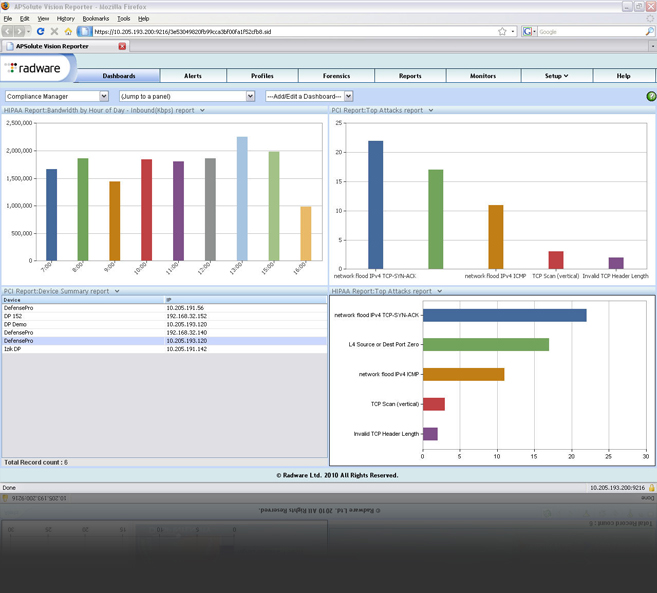Click the 13:00 light blue bandwidth bar
Viewport: 657px width, 593px height.
point(242,199)
